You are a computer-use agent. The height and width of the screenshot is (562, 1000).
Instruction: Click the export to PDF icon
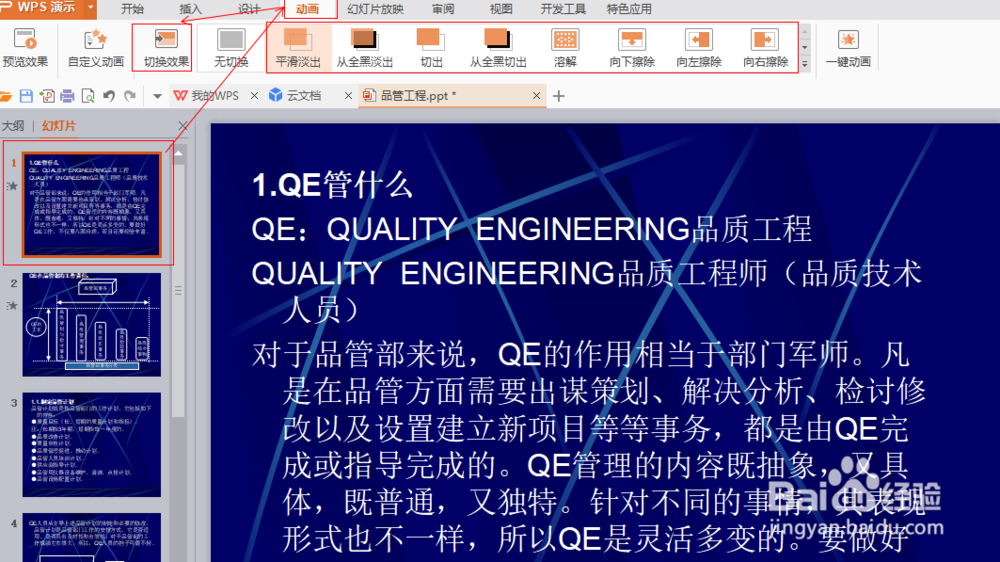47,96
